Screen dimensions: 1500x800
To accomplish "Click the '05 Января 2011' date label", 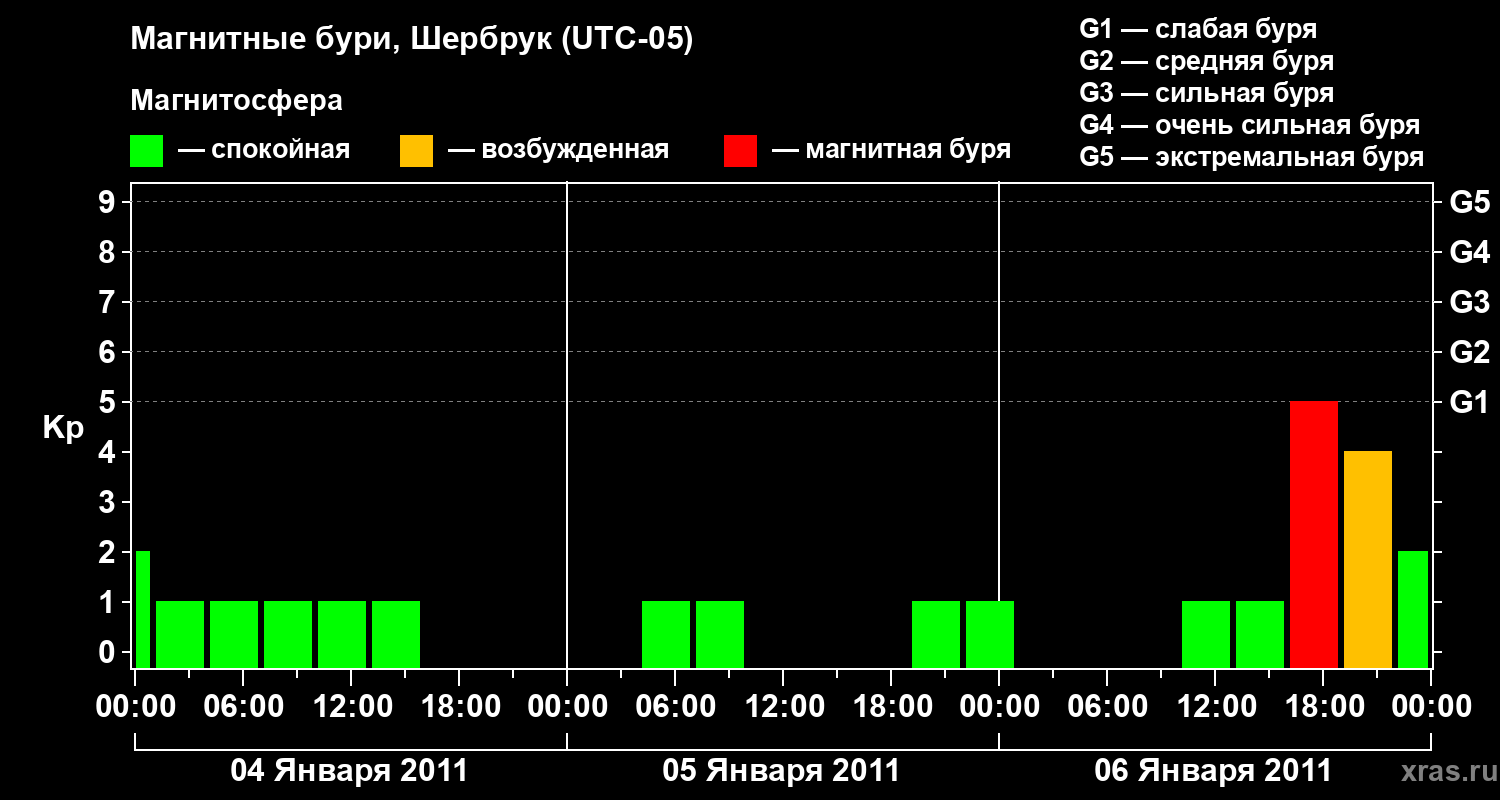I will 781,771.
